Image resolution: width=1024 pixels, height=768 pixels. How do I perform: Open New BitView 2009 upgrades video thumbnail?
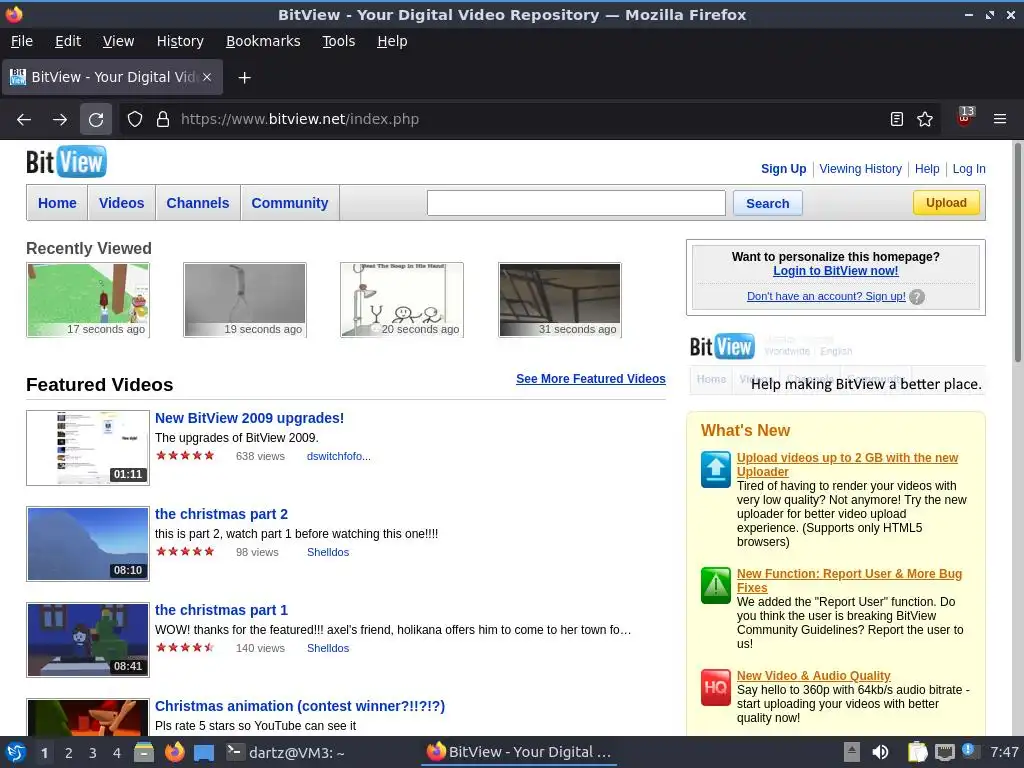[x=88, y=448]
